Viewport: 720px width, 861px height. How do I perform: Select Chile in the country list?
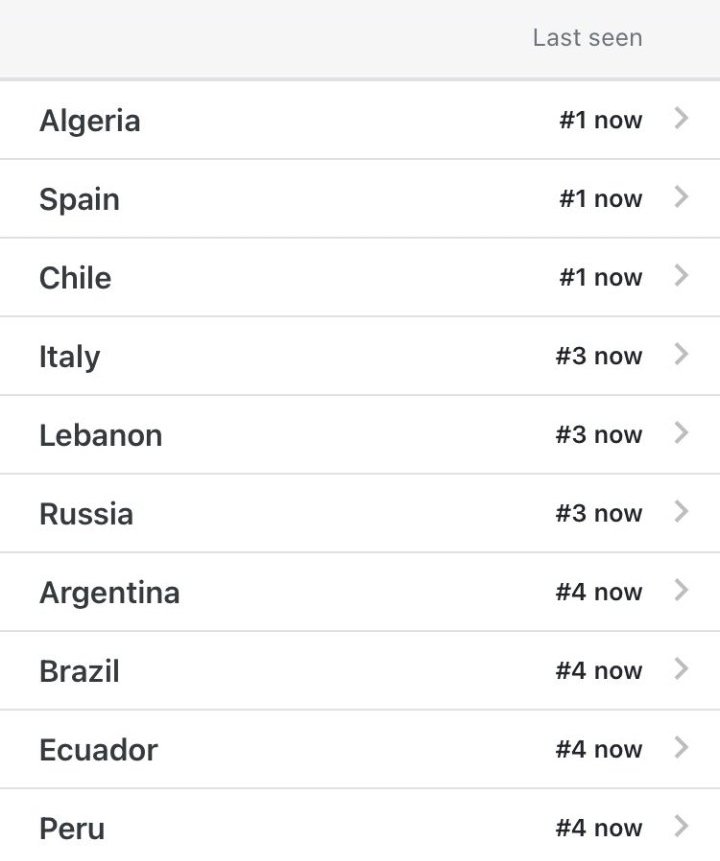tap(75, 277)
